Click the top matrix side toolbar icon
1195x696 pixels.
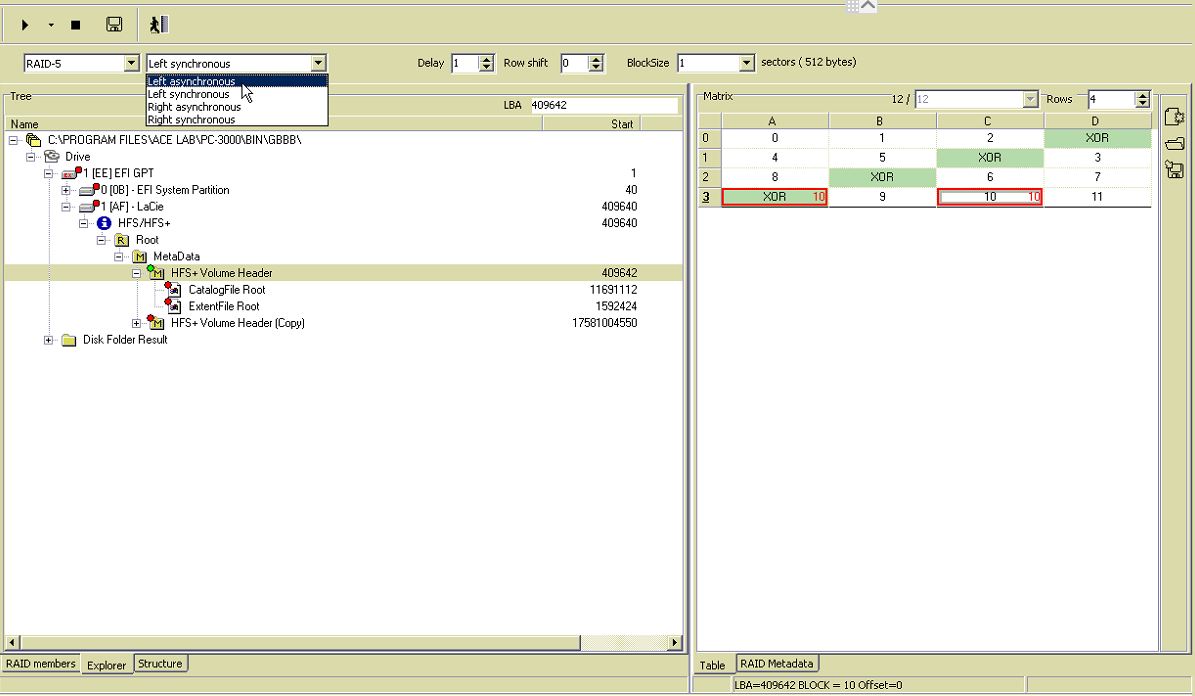tap(1174, 117)
